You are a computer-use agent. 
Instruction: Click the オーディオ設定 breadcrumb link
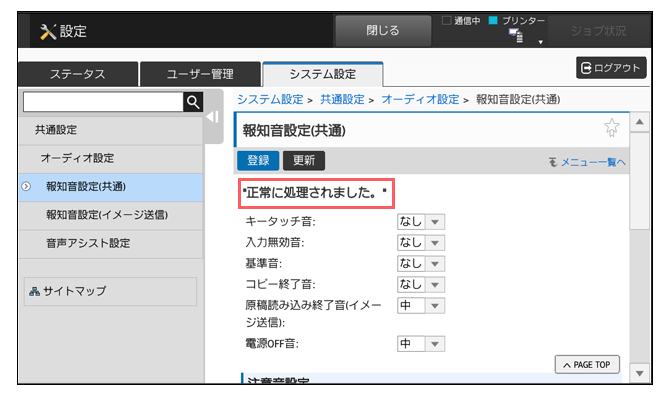pyautogui.click(x=420, y=100)
